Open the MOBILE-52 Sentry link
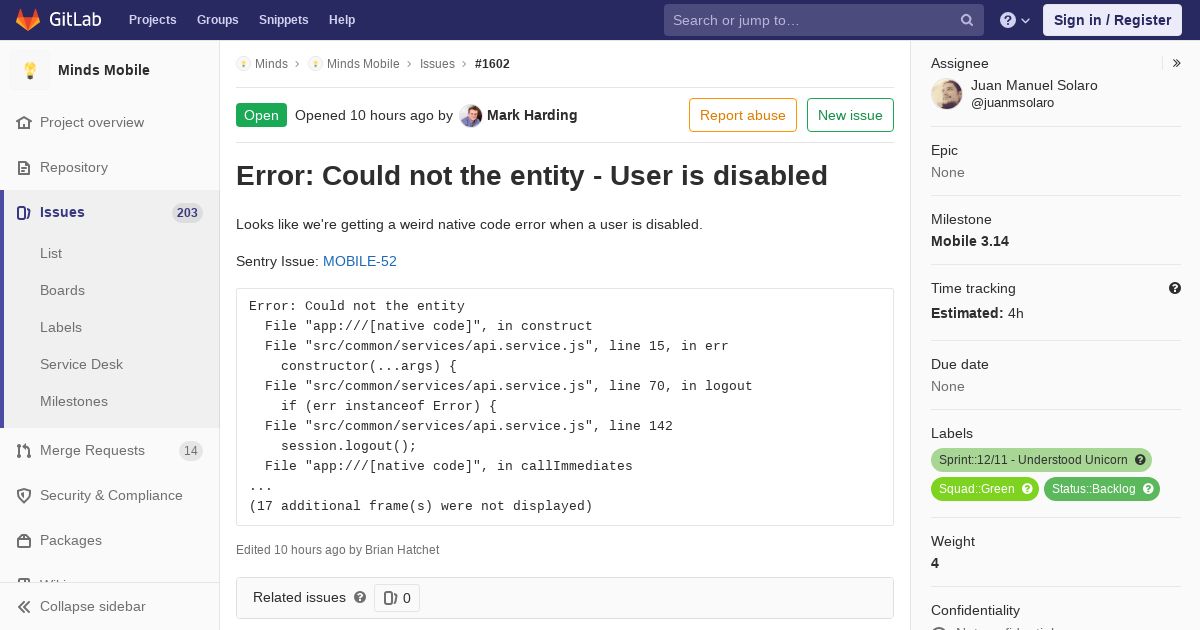The height and width of the screenshot is (630, 1200). (x=360, y=261)
